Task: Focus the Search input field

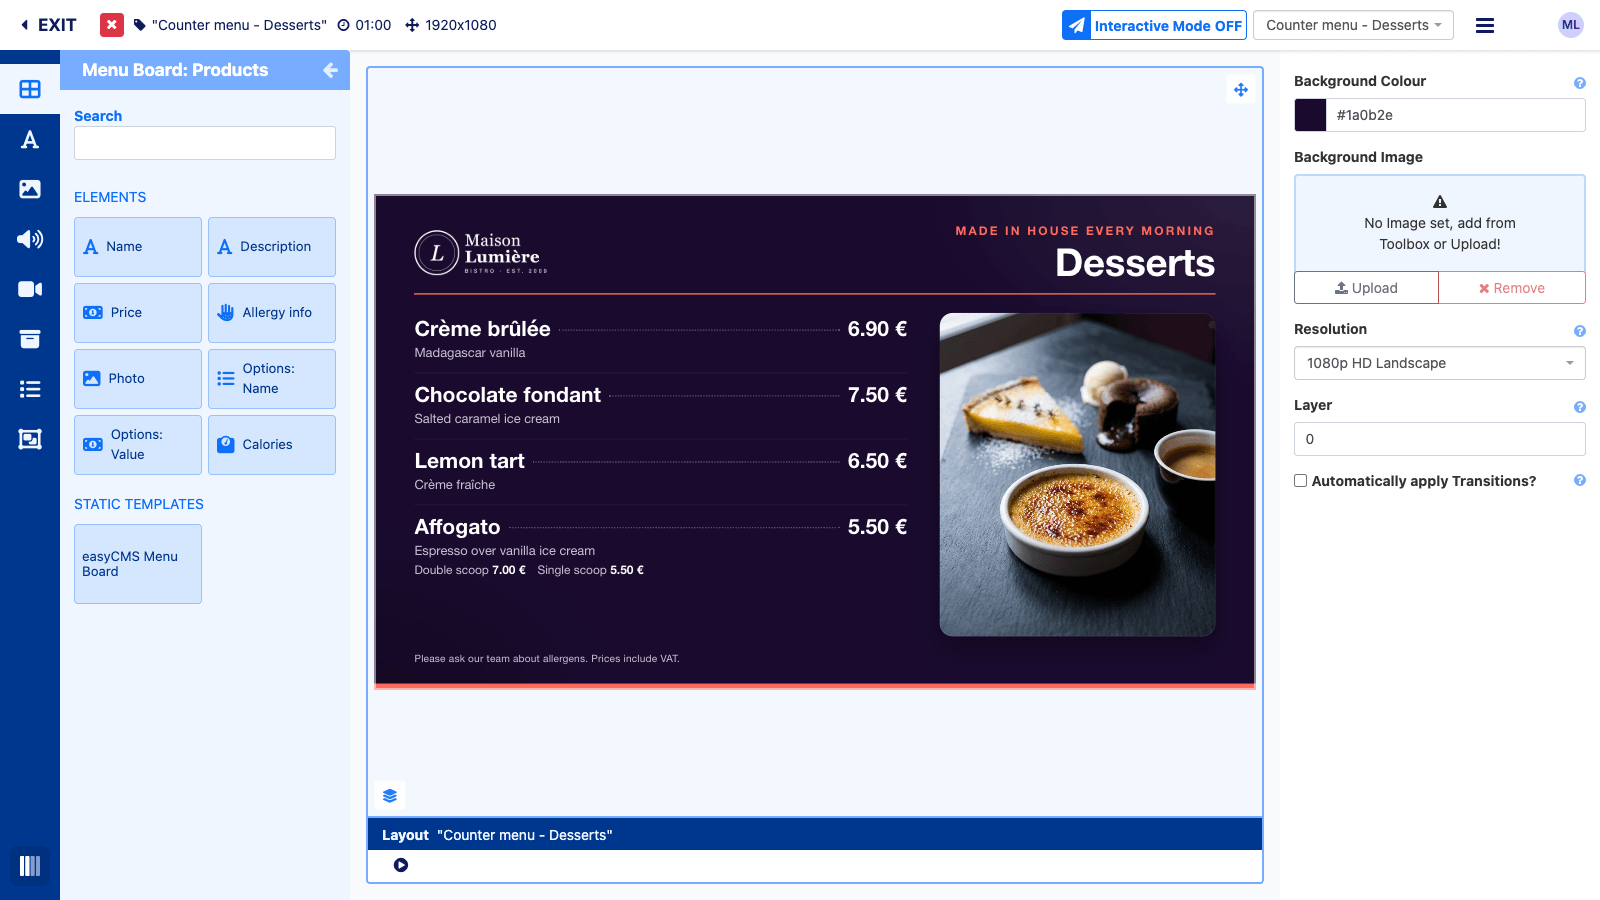Action: click(x=205, y=143)
